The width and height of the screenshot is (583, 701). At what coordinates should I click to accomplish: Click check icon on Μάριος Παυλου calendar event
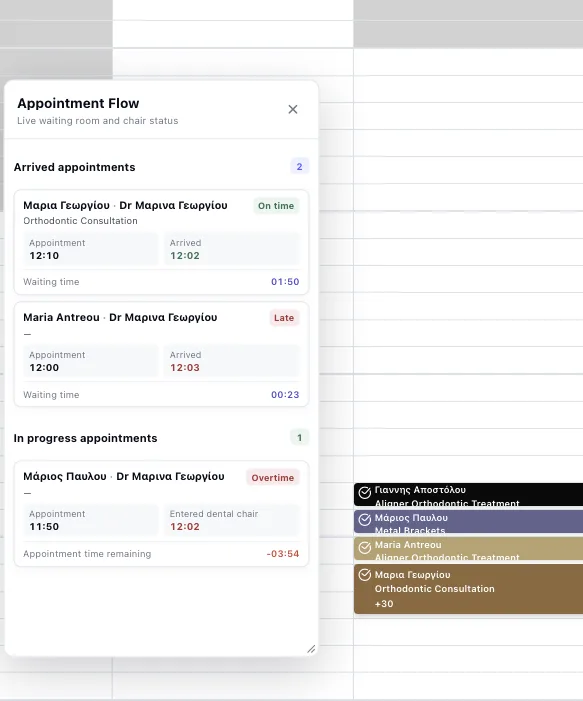pyautogui.click(x=365, y=519)
